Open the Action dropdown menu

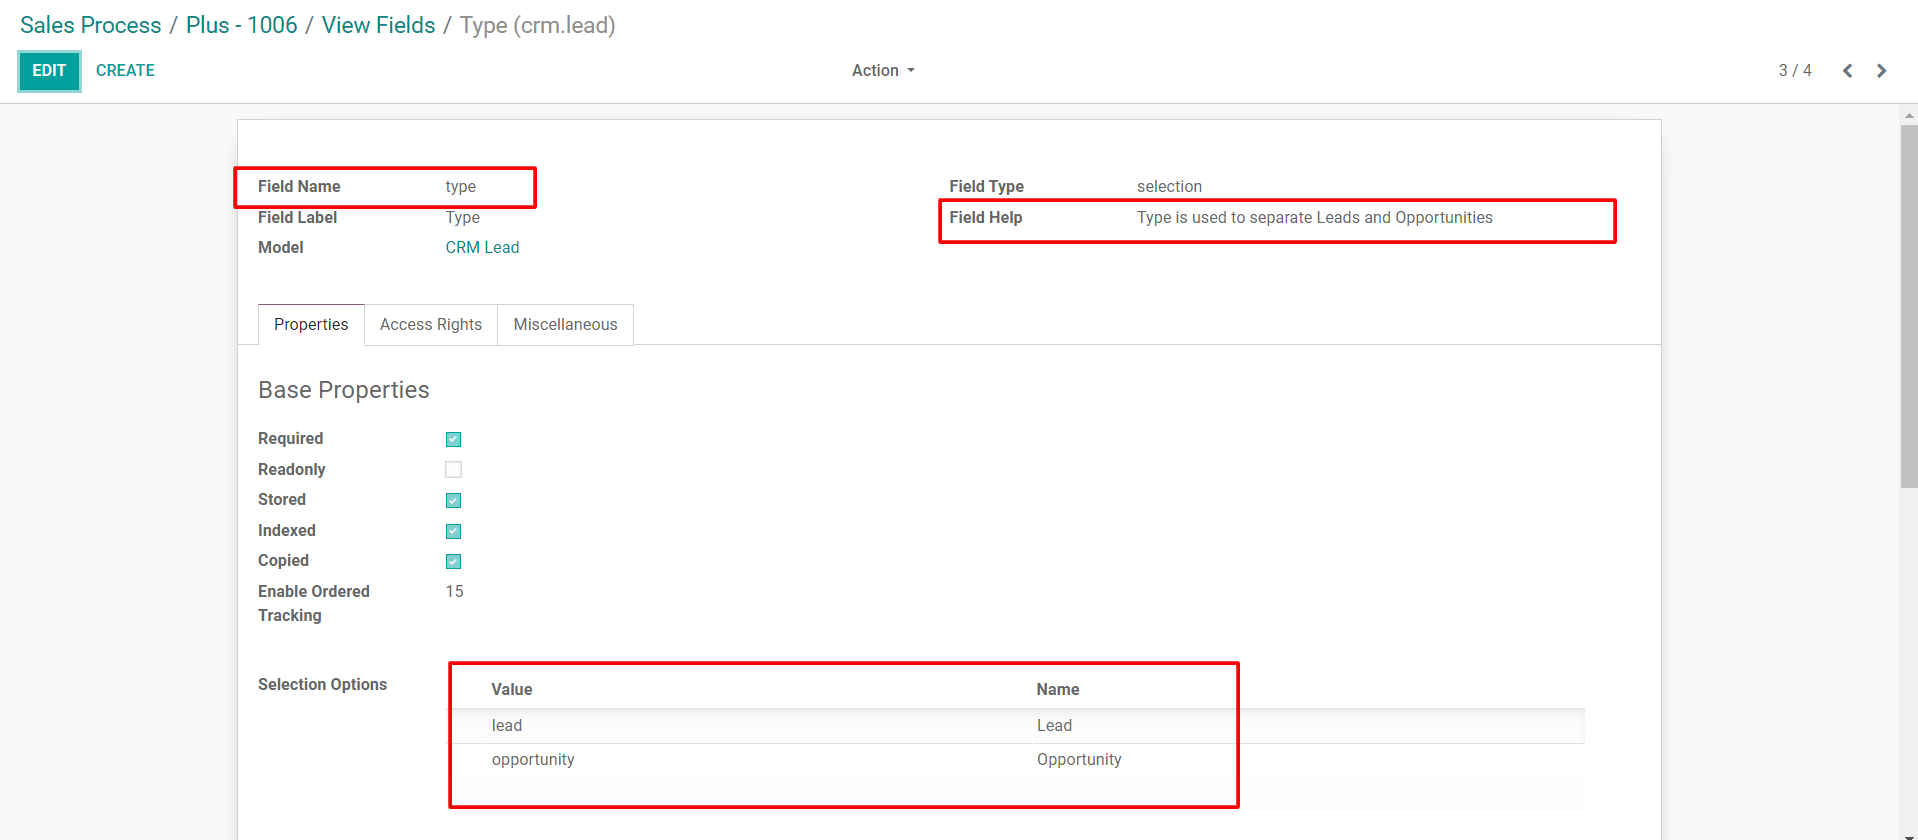[882, 71]
